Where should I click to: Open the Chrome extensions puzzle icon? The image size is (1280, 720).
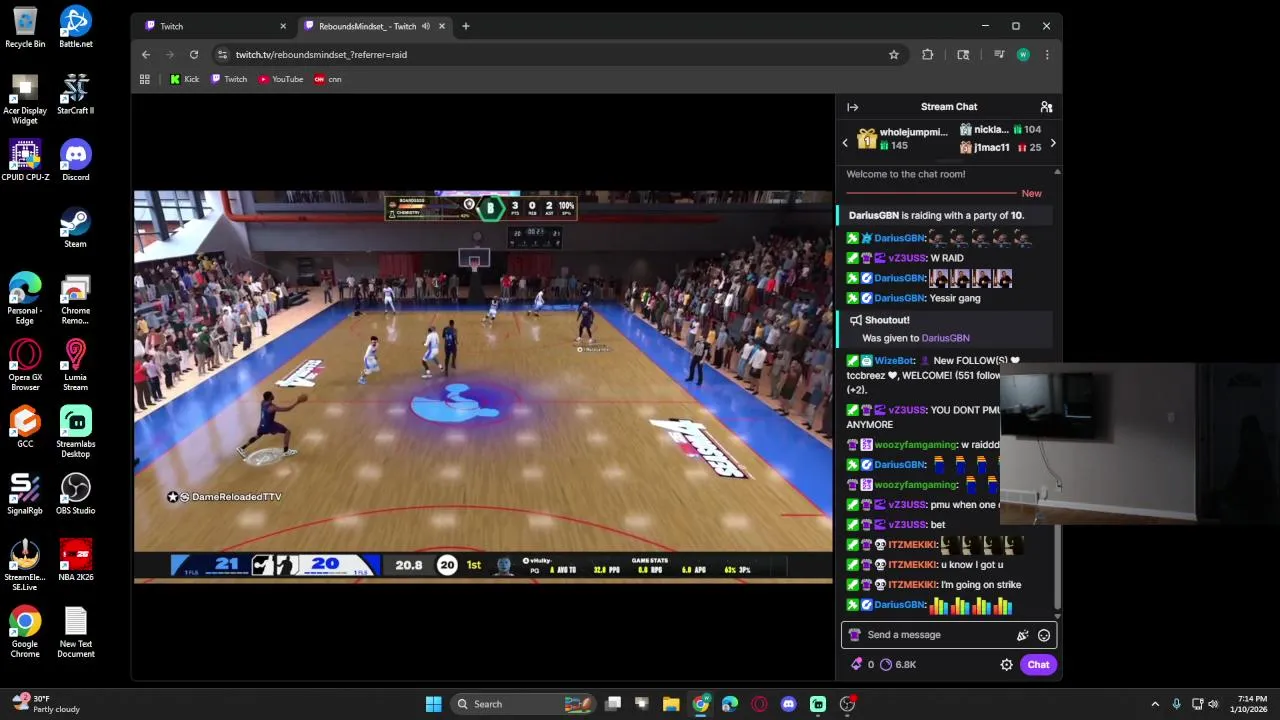point(928,55)
